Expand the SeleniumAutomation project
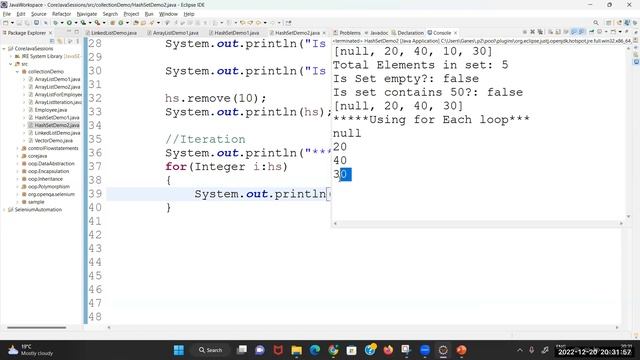This screenshot has width=640, height=360. (4, 209)
